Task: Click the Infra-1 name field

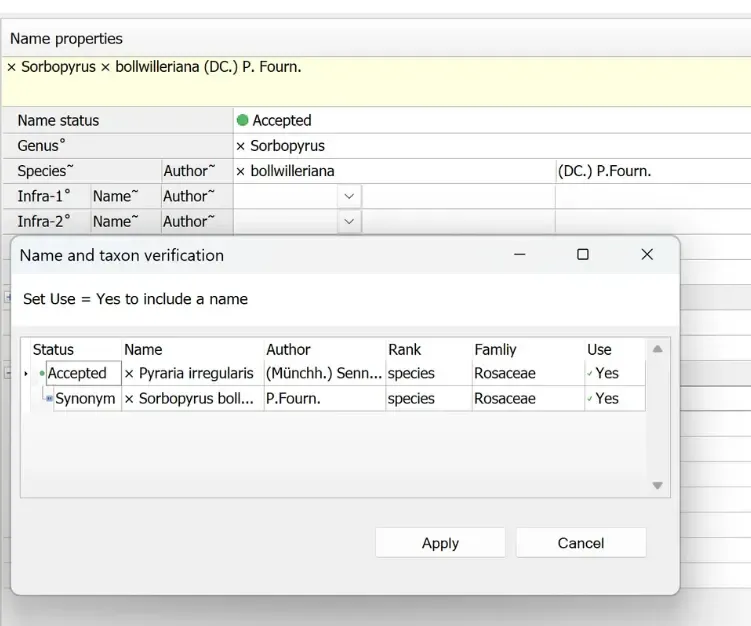Action: 458,196
